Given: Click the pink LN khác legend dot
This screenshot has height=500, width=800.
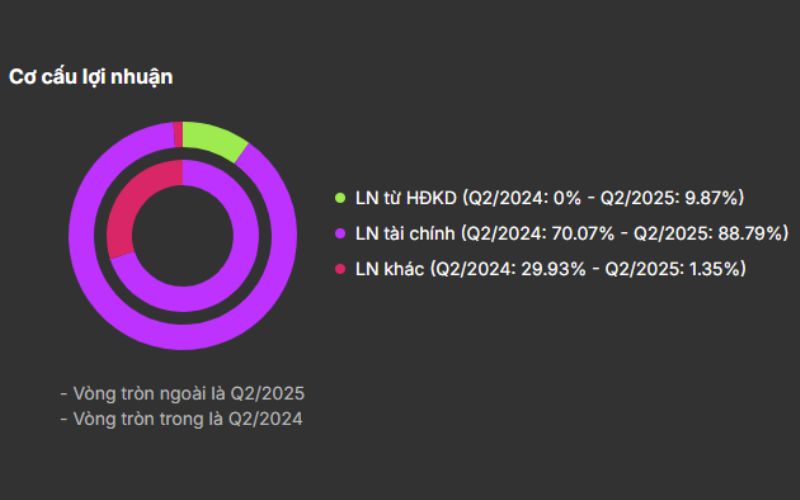Looking at the screenshot, I should [340, 269].
